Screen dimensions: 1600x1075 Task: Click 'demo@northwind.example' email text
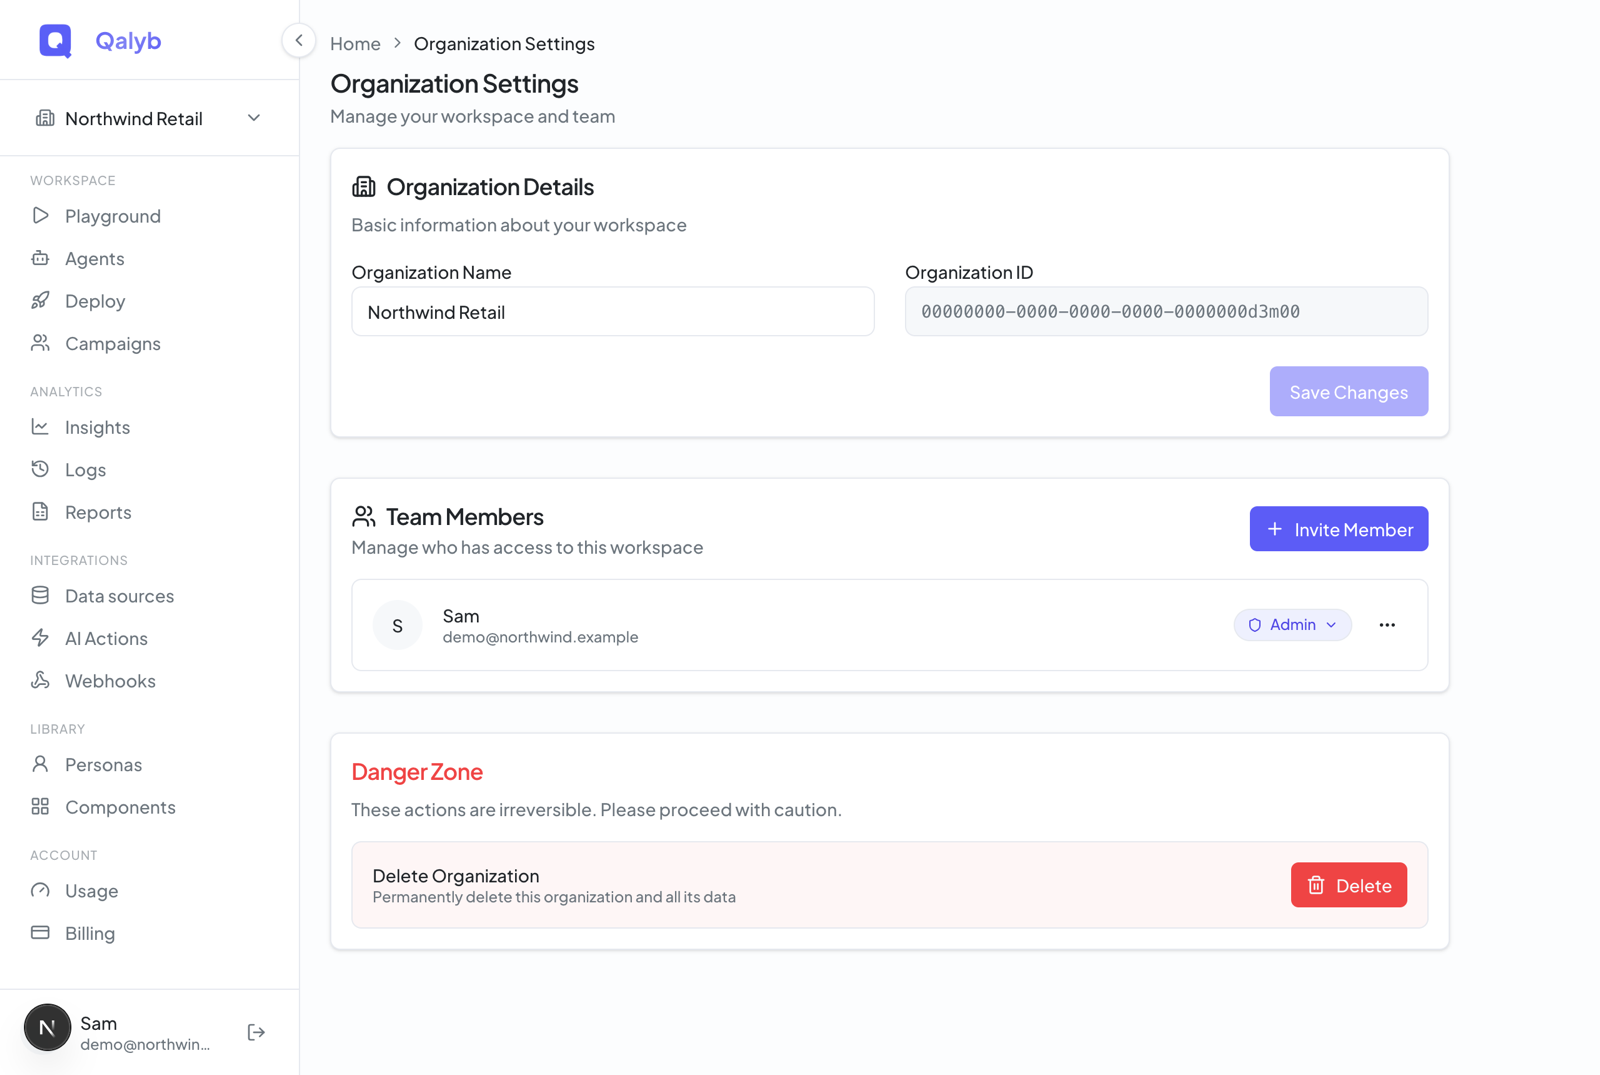tap(540, 637)
